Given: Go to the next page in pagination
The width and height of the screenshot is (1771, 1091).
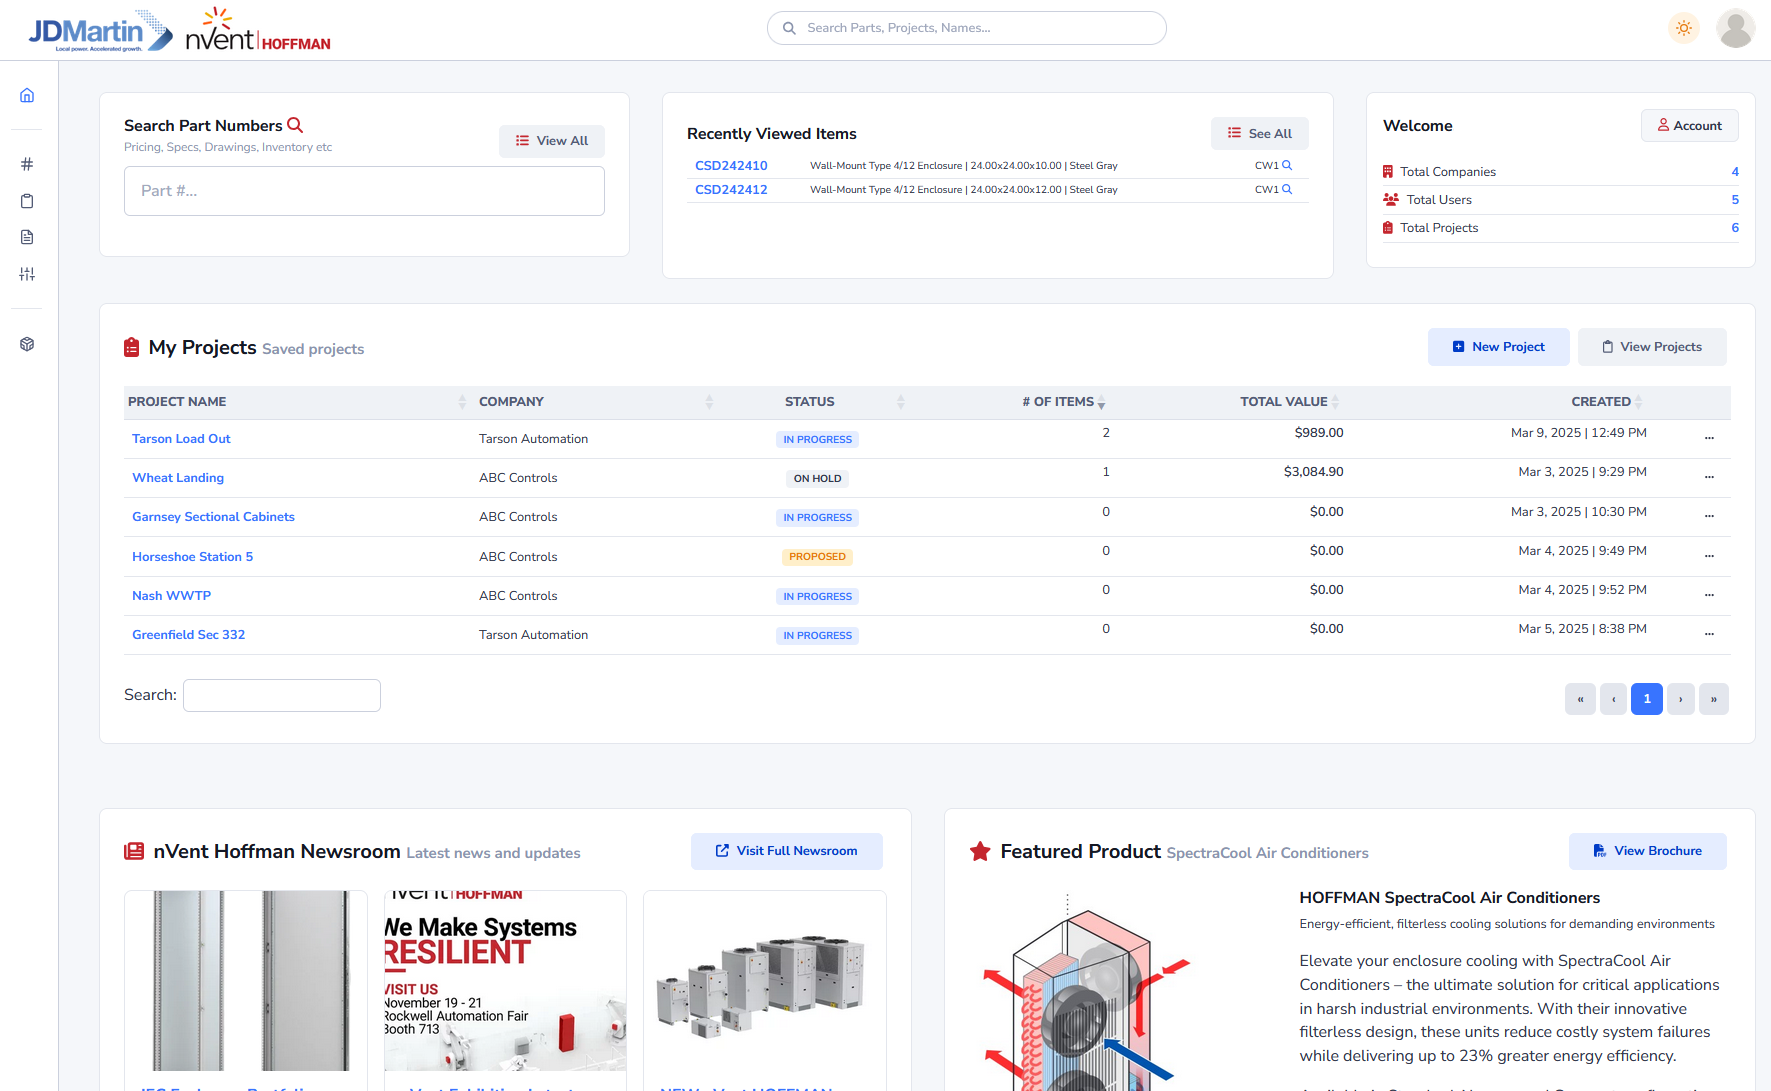Looking at the screenshot, I should point(1680,699).
